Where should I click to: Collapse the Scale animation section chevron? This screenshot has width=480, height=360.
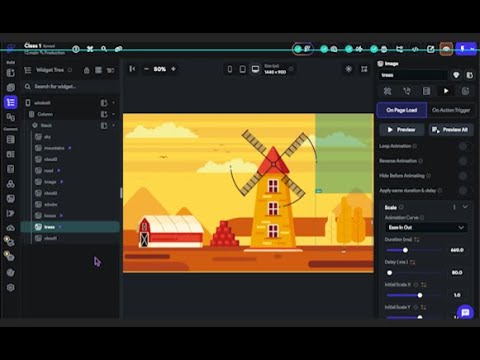point(465,207)
